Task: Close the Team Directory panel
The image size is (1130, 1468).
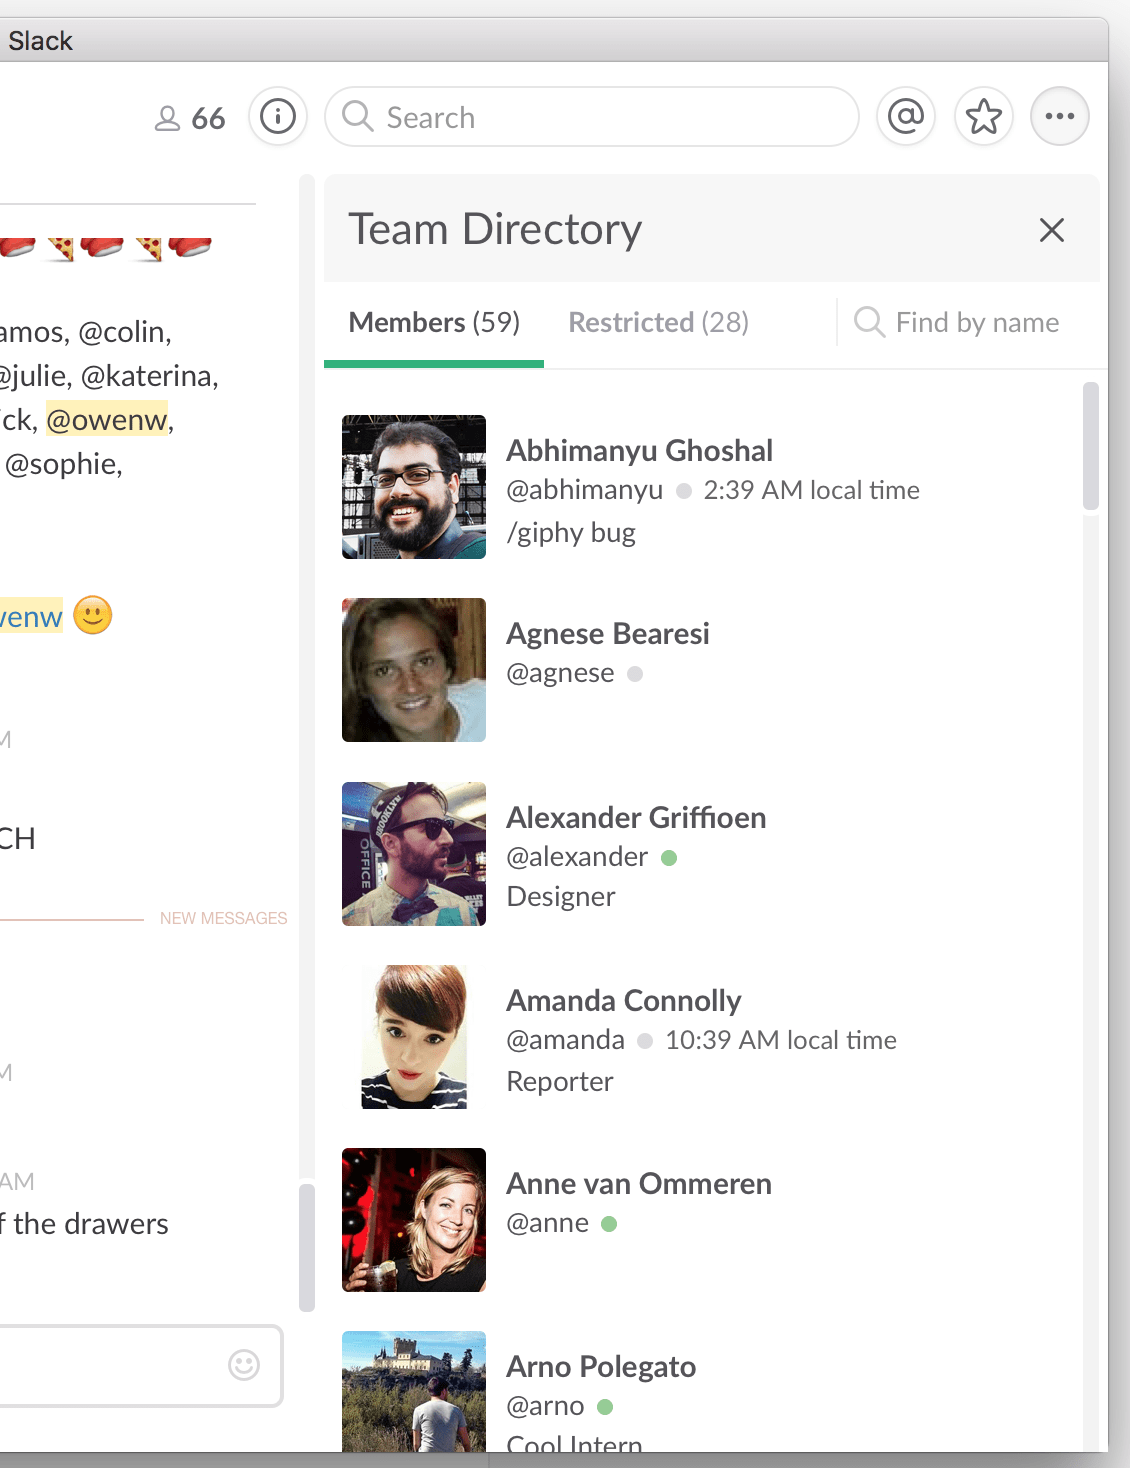Action: (1051, 230)
